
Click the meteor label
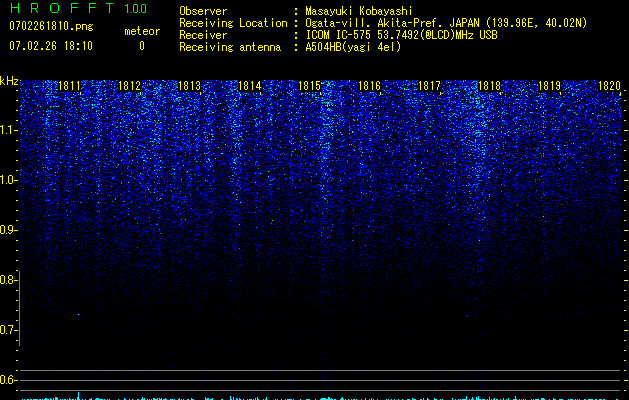(142, 31)
